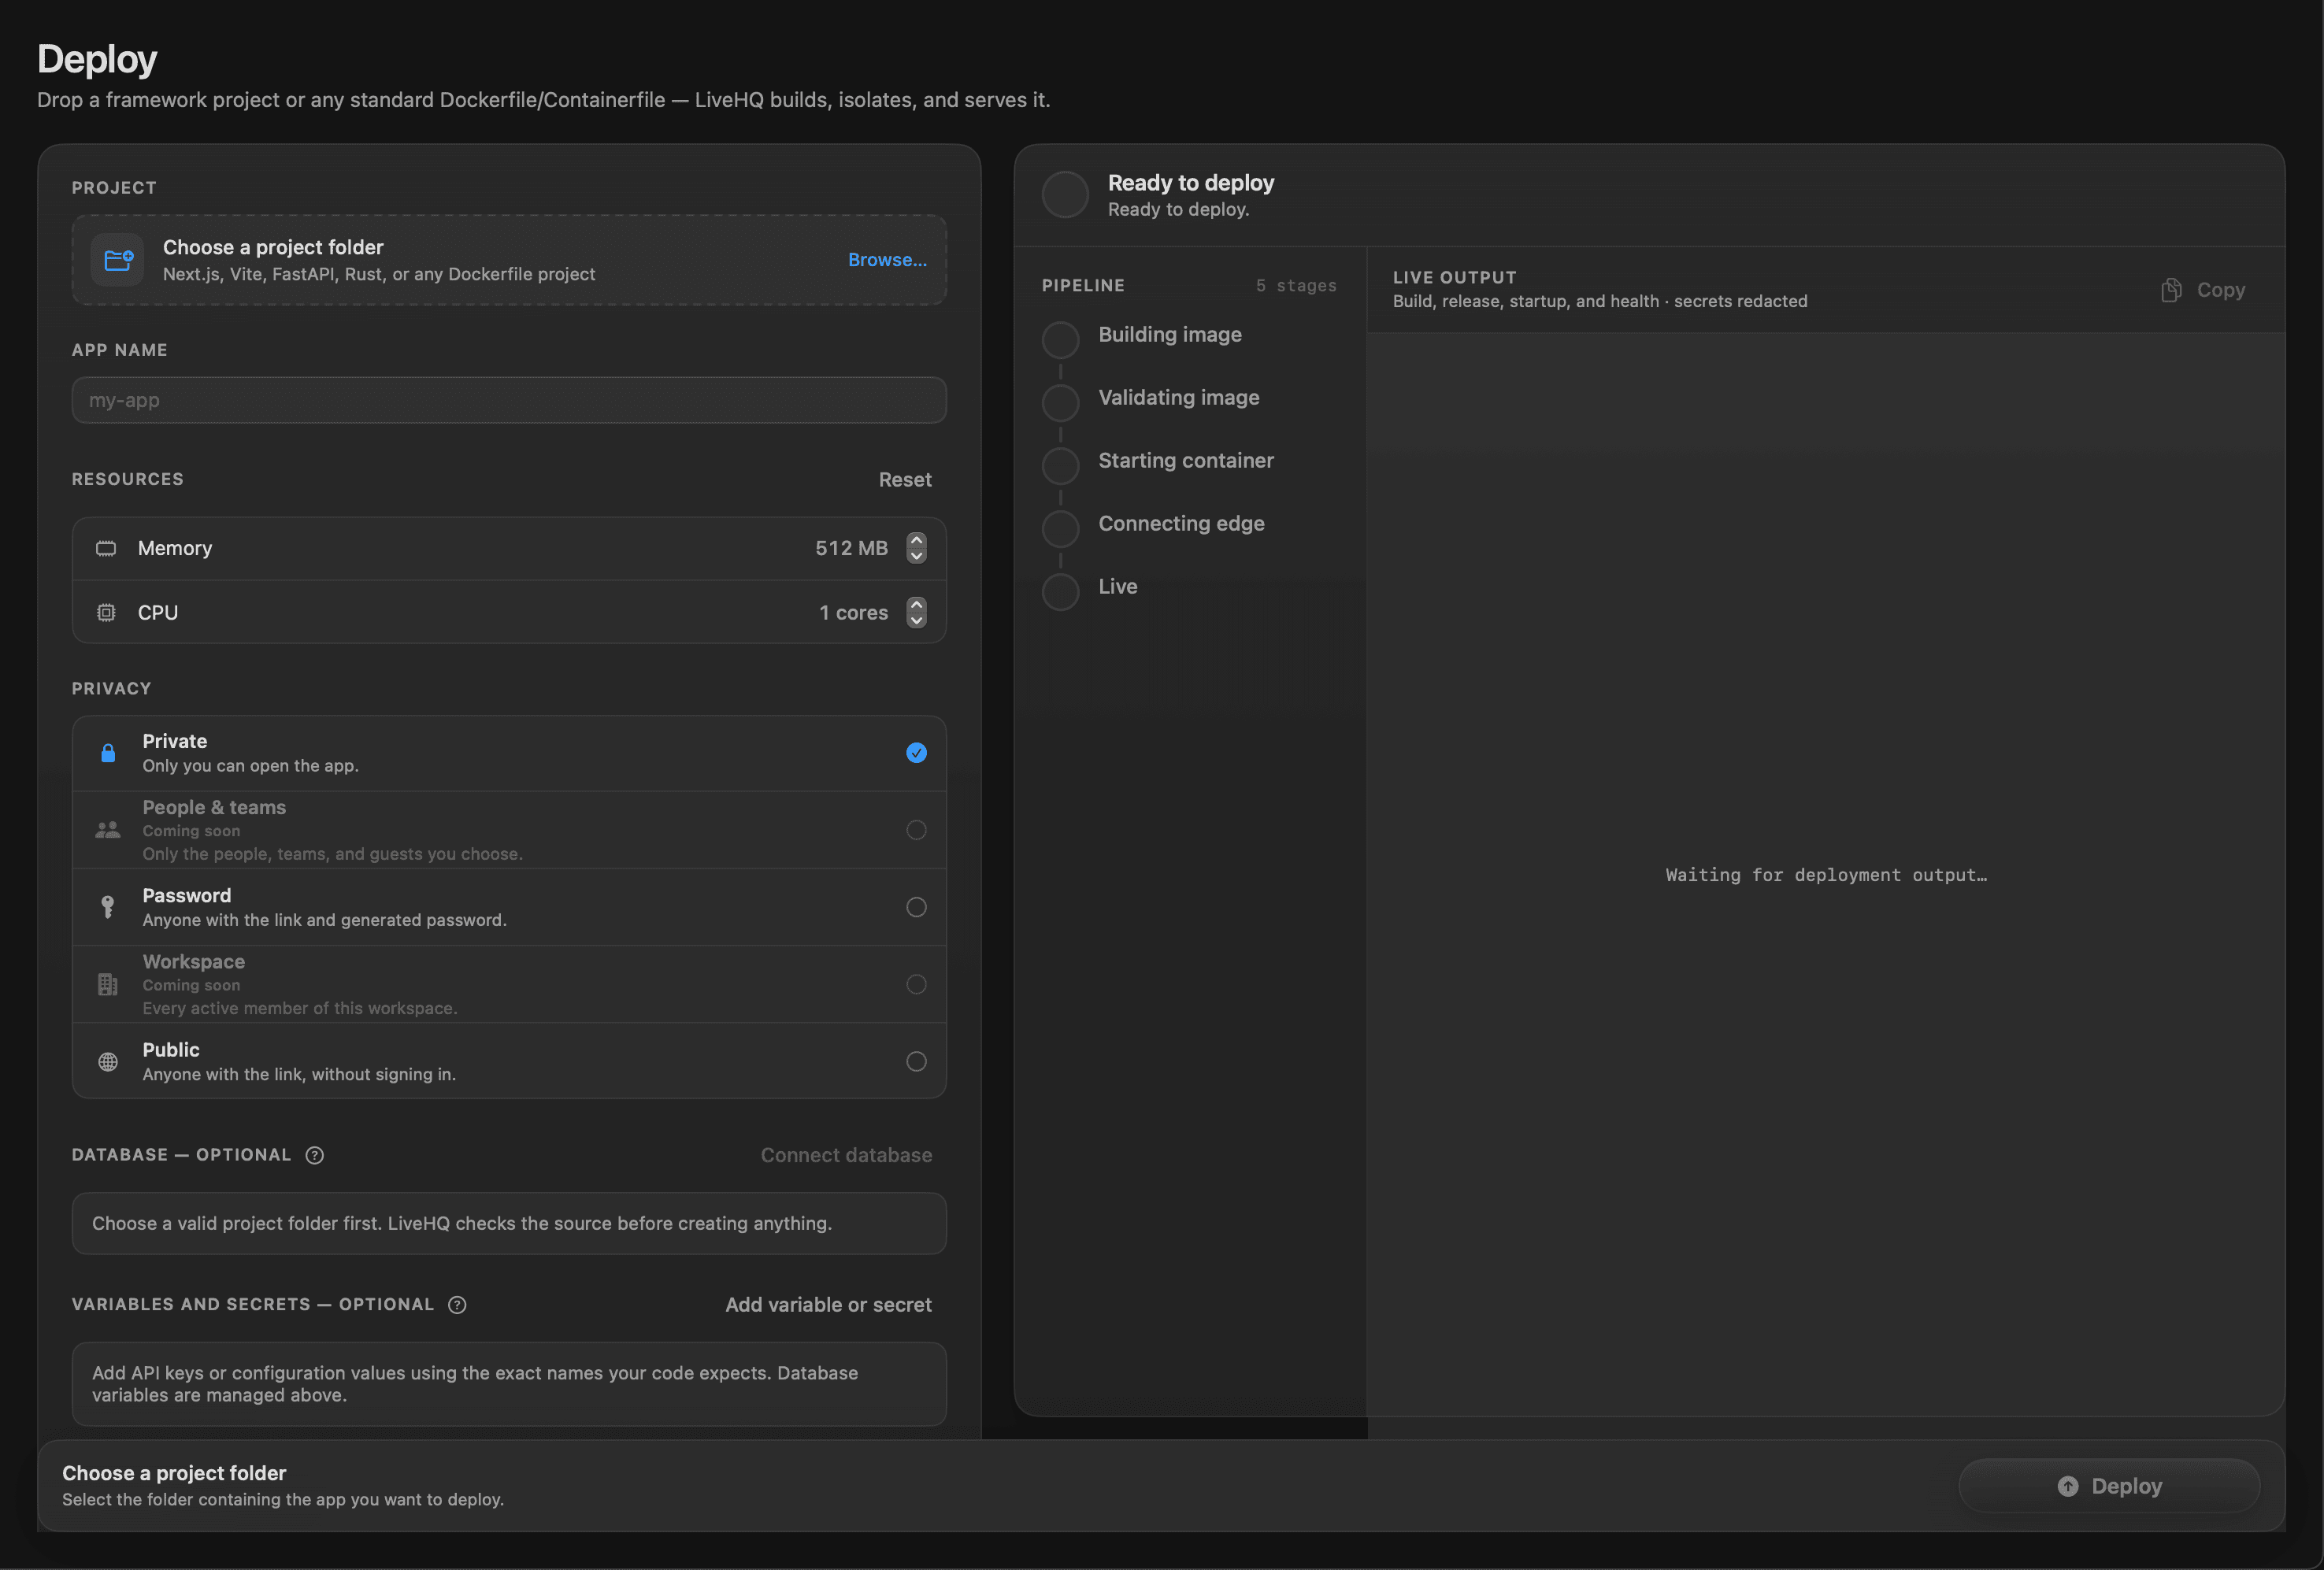Select the Workspace privacy radio button
Image resolution: width=2324 pixels, height=1570 pixels.
(916, 984)
